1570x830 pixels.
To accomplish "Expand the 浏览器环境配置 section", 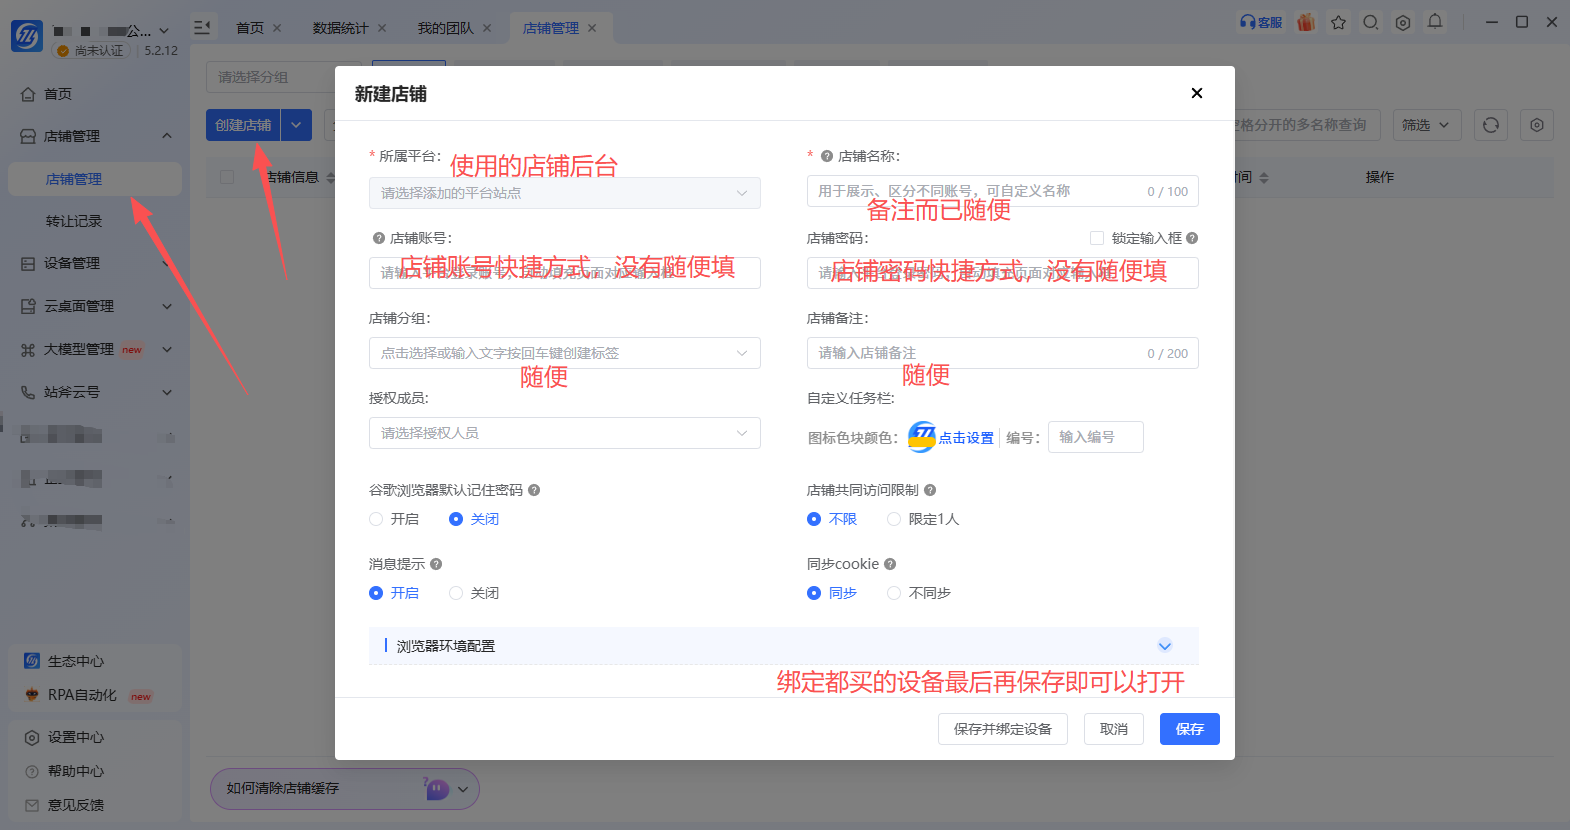I will pos(1164,646).
